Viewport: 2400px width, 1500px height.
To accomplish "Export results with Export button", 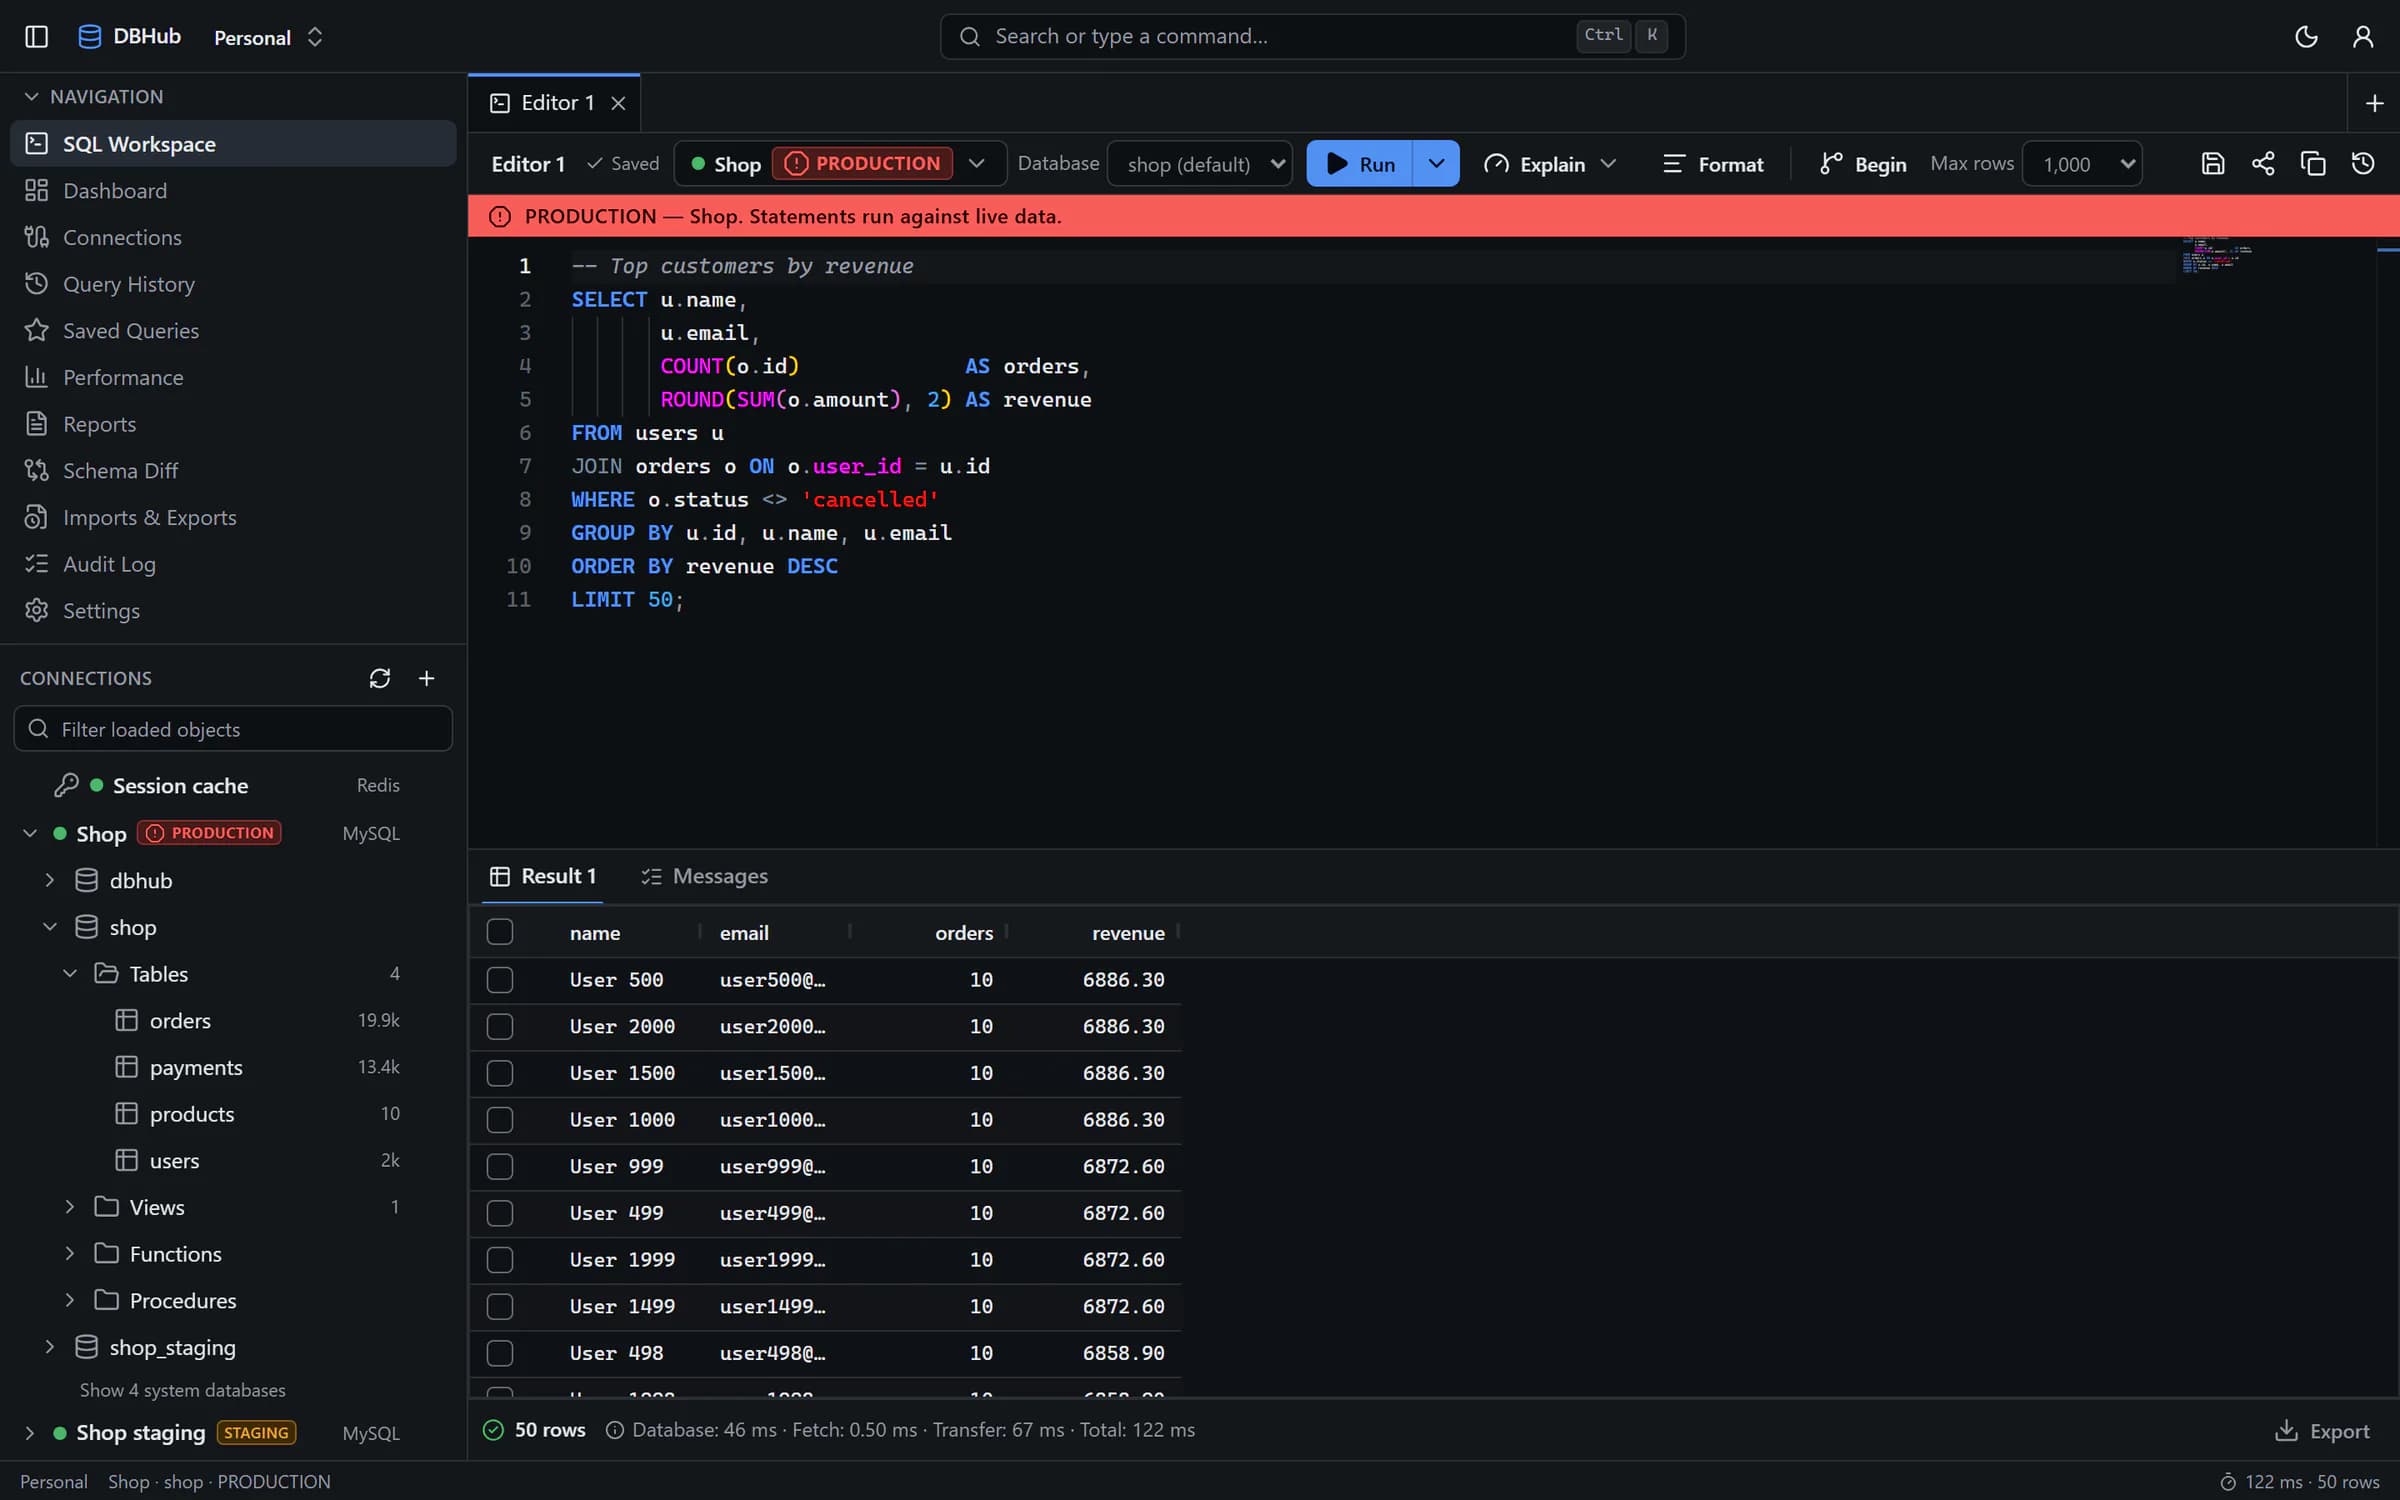I will (x=2322, y=1431).
